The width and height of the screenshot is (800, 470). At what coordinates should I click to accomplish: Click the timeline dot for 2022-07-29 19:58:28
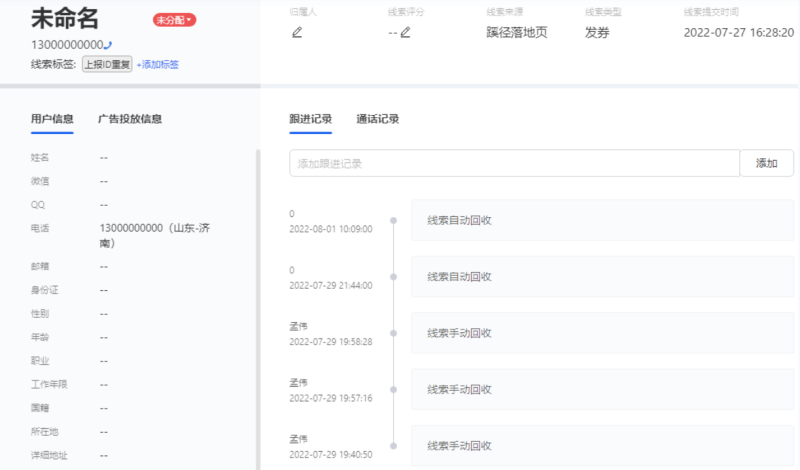click(393, 333)
